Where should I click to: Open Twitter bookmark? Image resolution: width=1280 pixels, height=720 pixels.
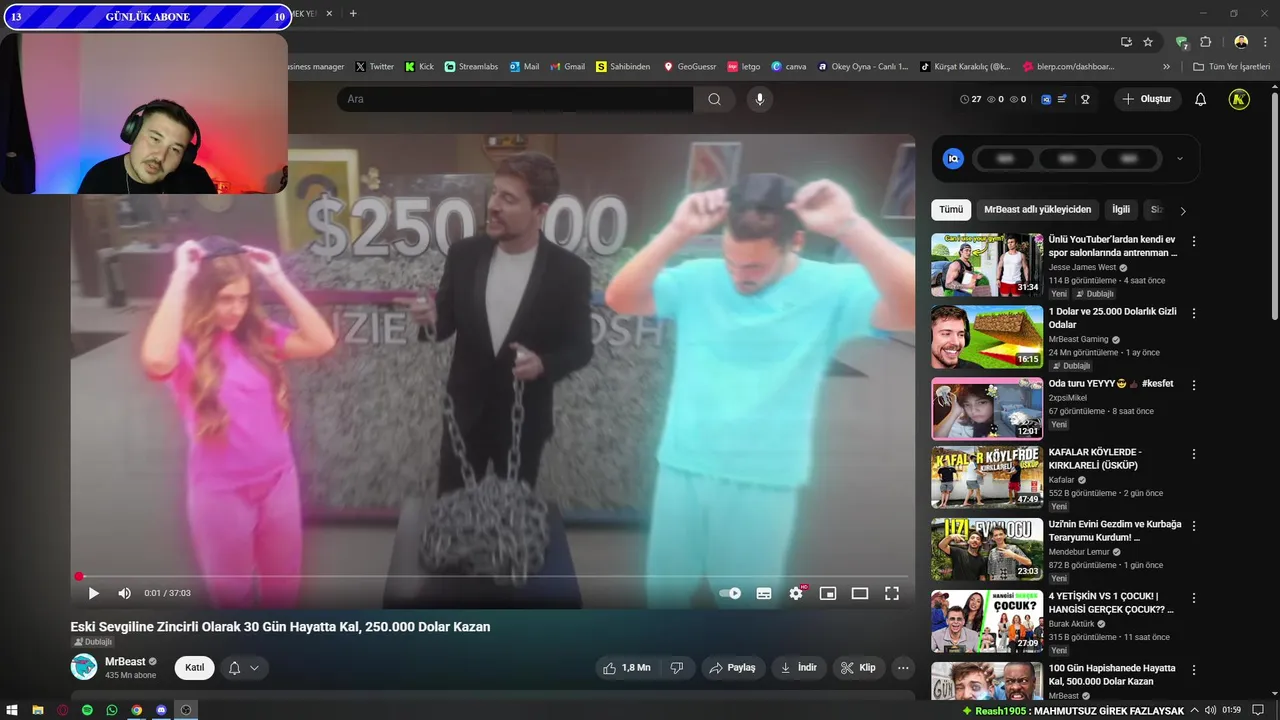(x=375, y=67)
